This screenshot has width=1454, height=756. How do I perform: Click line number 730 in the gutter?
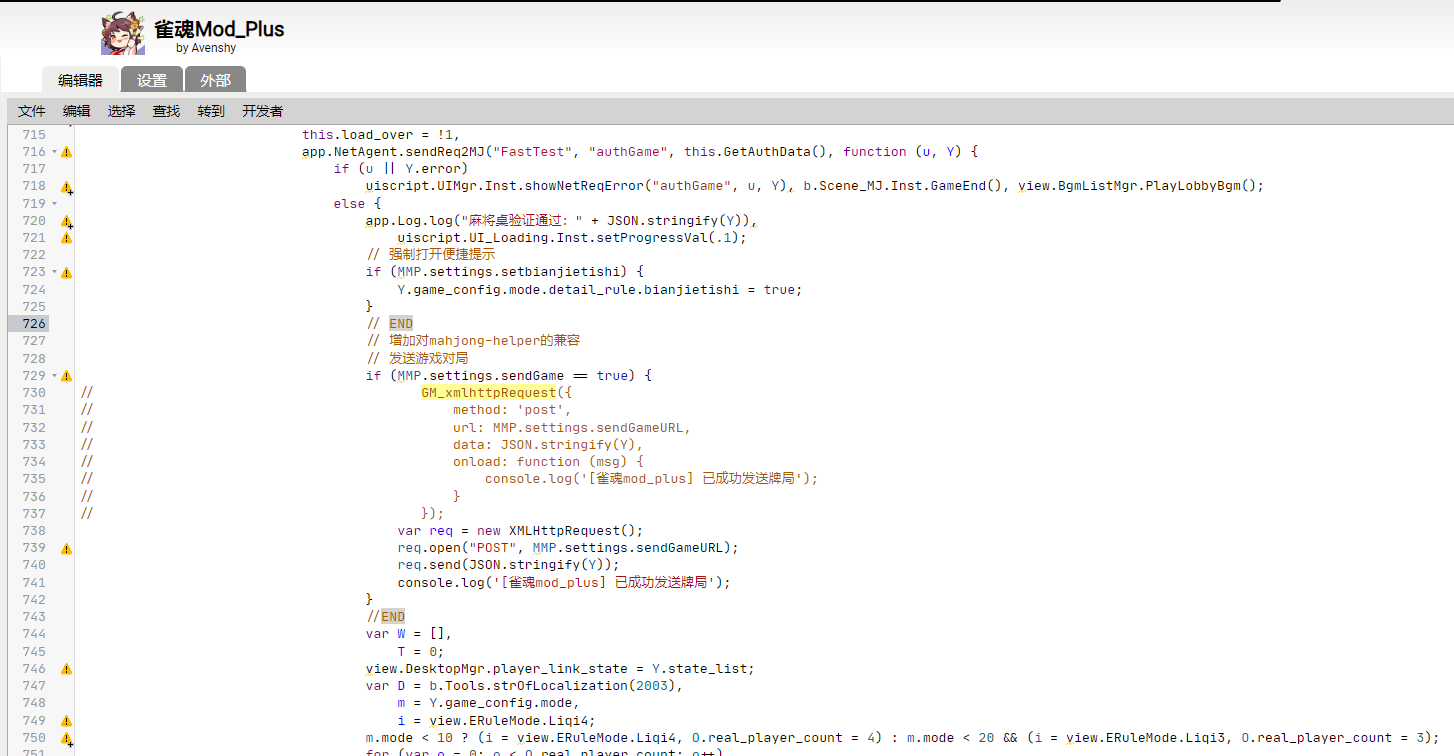click(33, 393)
